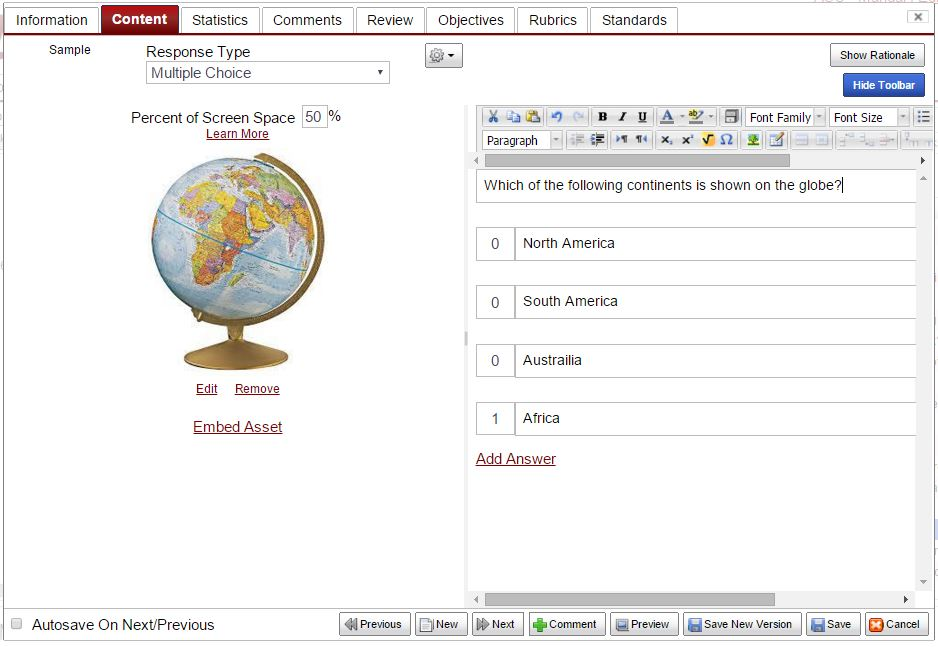This screenshot has height=647, width=938.
Task: Toggle the unordered list icon
Action: coord(925,116)
